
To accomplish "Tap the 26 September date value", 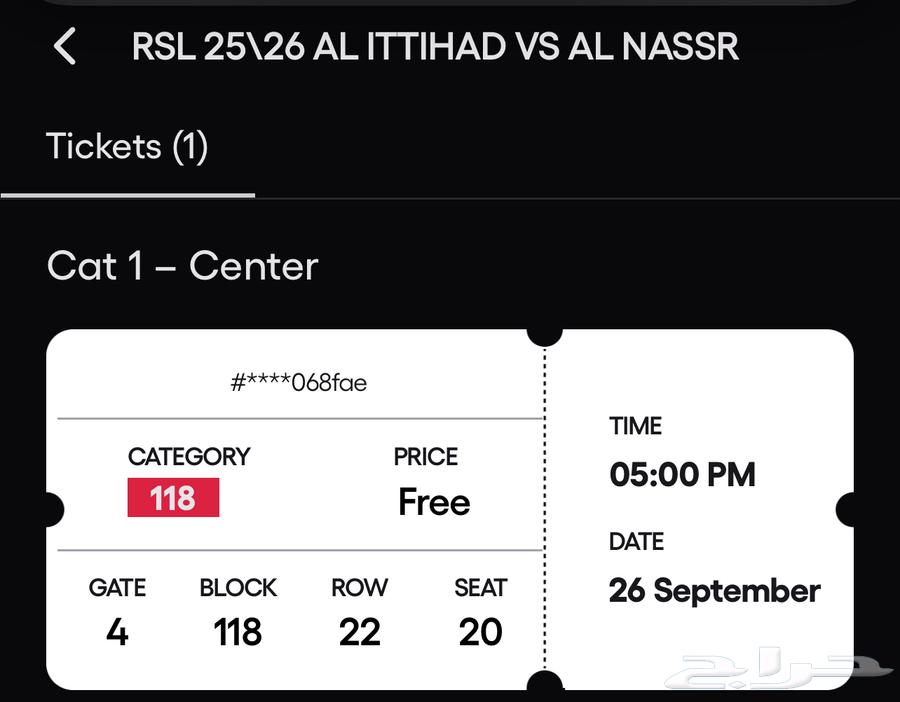I will 714,591.
